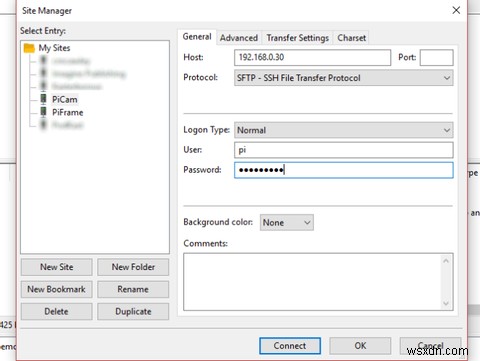Image resolution: width=480 pixels, height=361 pixels.
Task: Select the My Sites folder label
Action: click(x=54, y=48)
